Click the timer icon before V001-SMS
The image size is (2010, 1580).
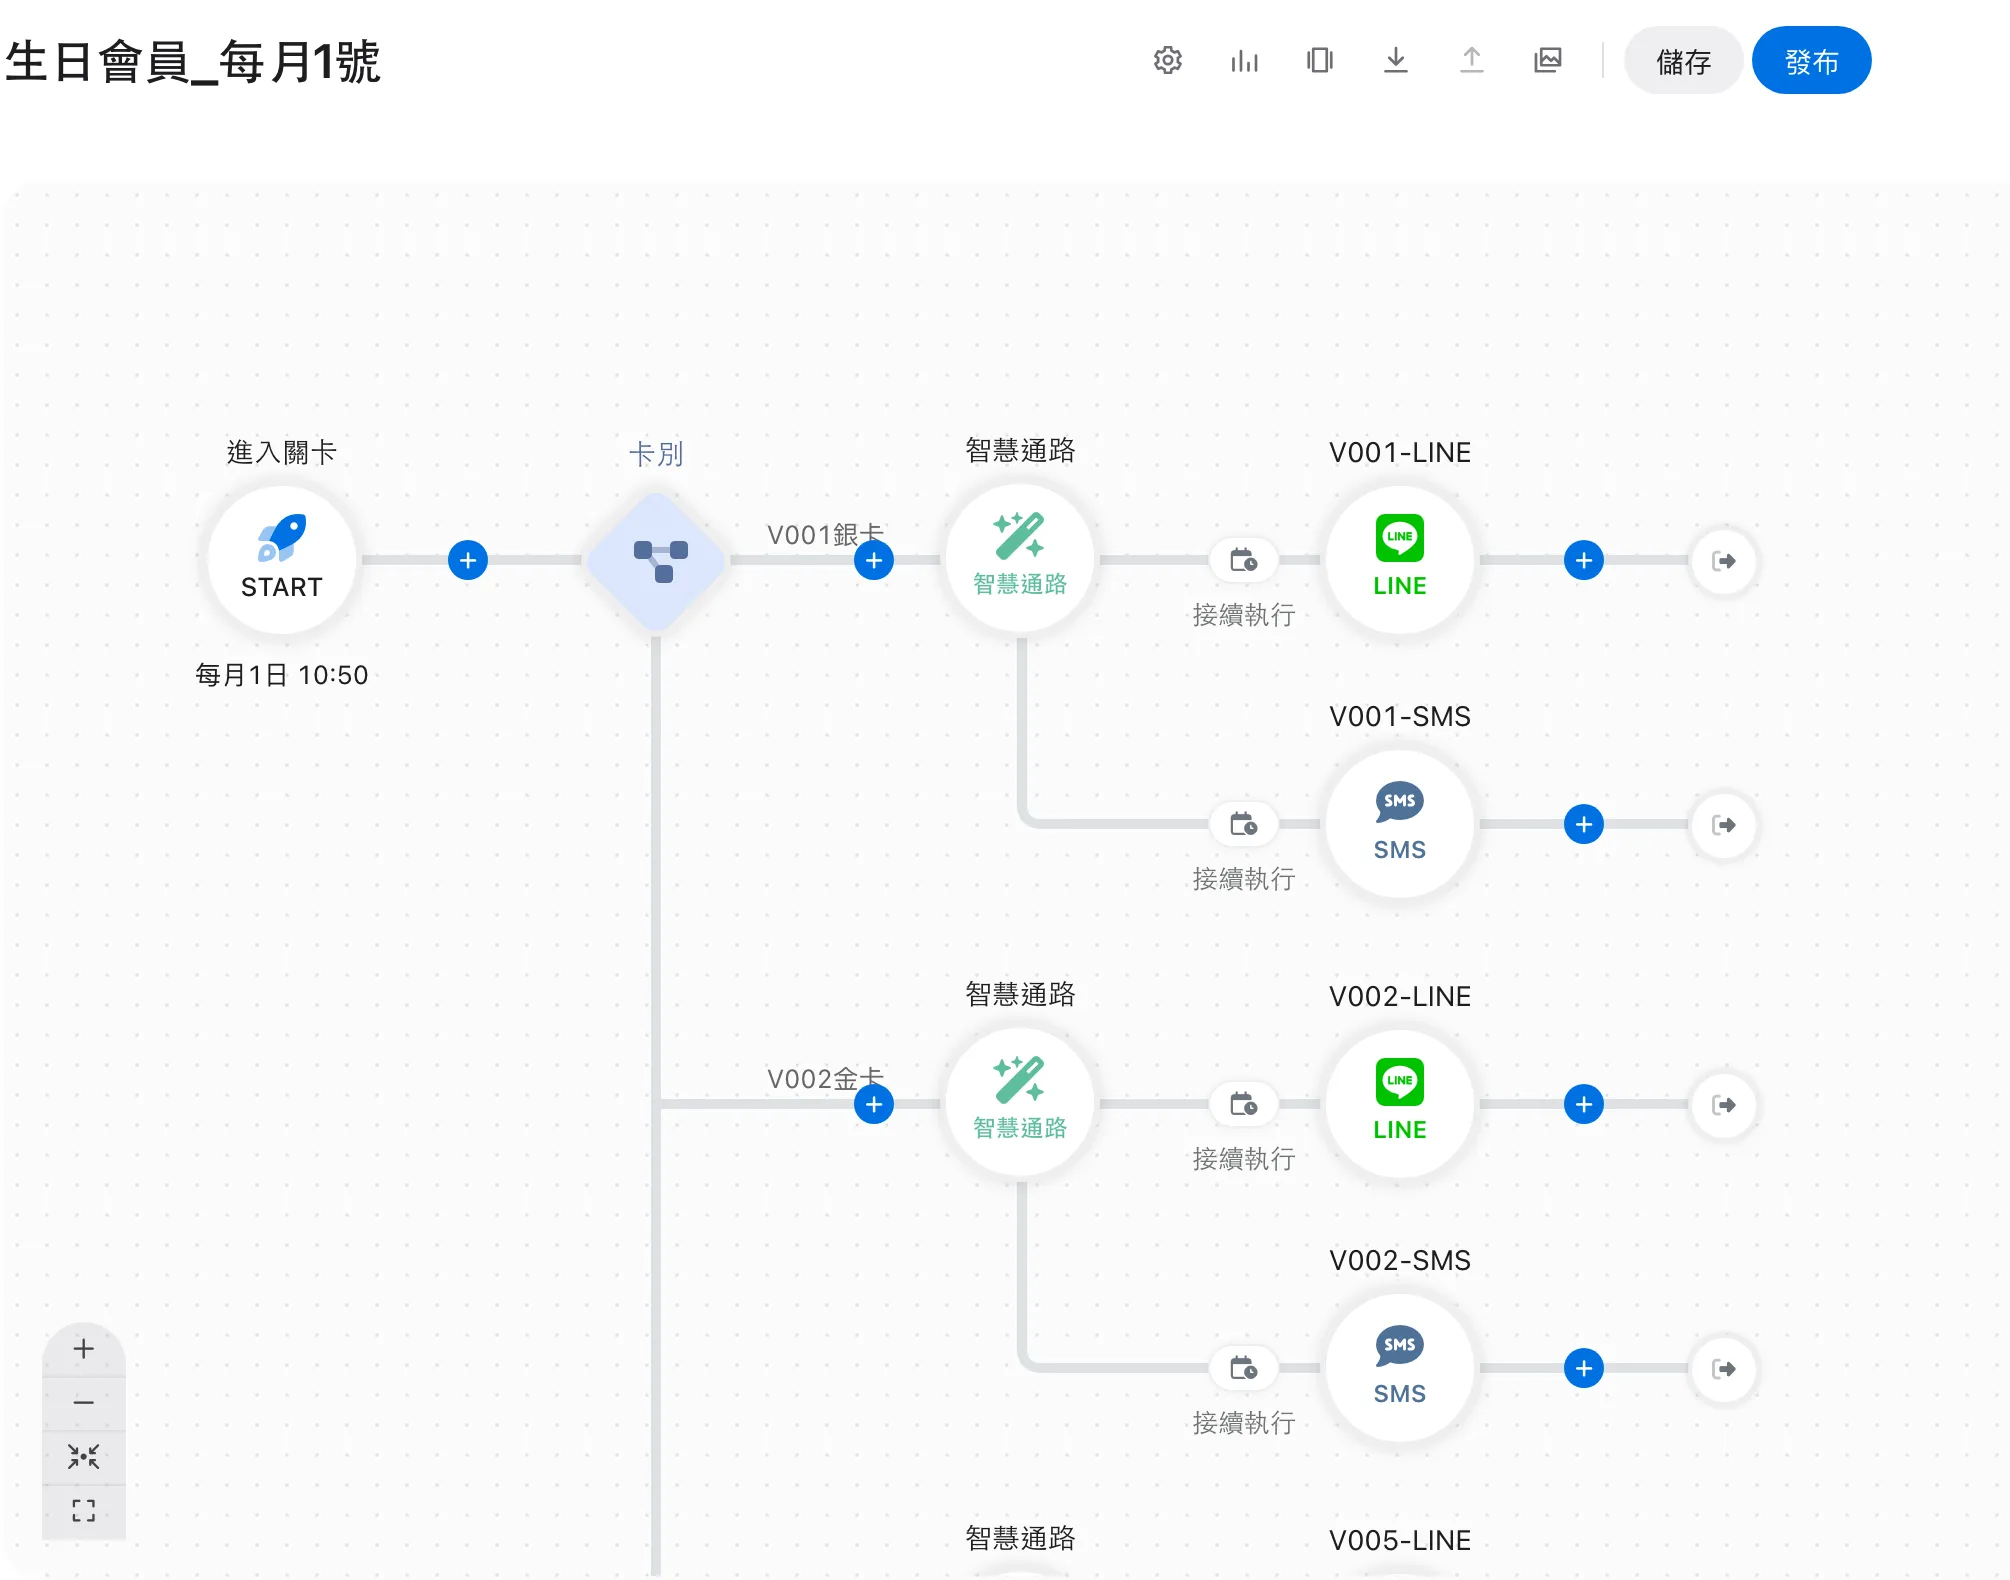pyautogui.click(x=1244, y=824)
